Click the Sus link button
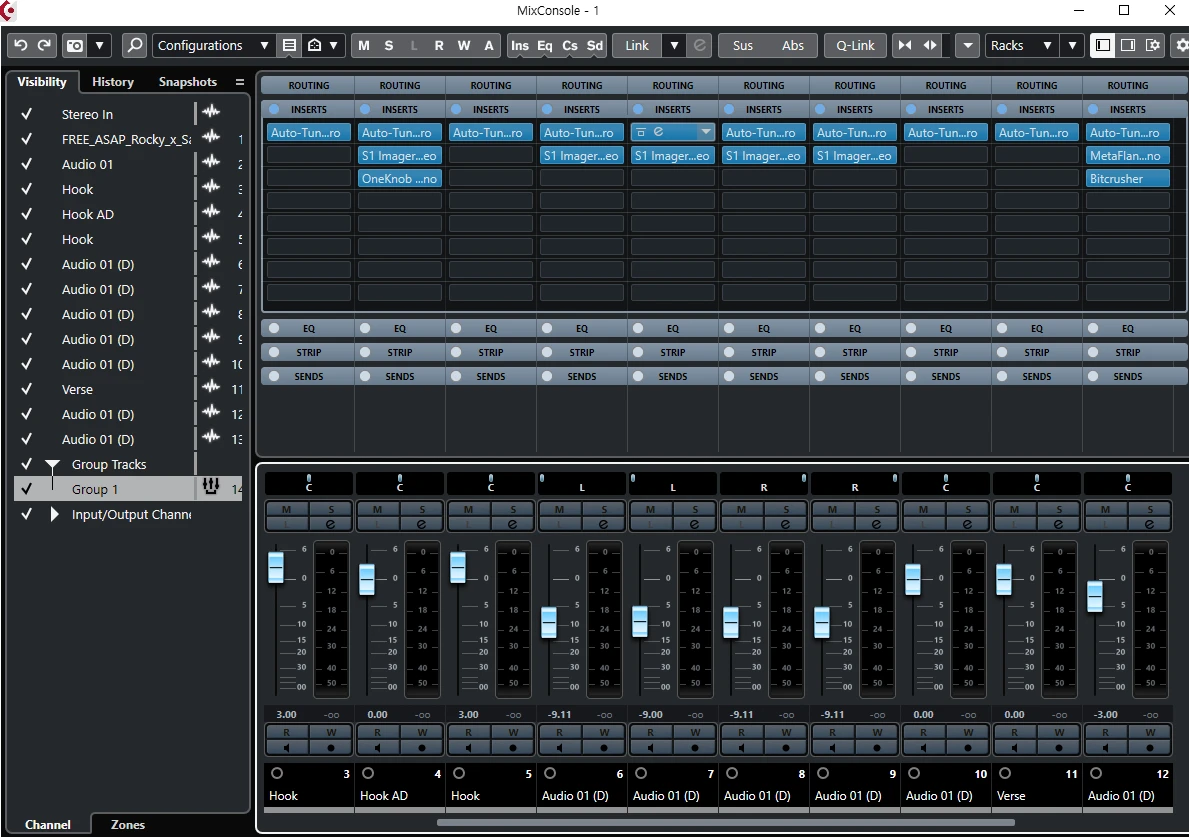 [x=743, y=45]
